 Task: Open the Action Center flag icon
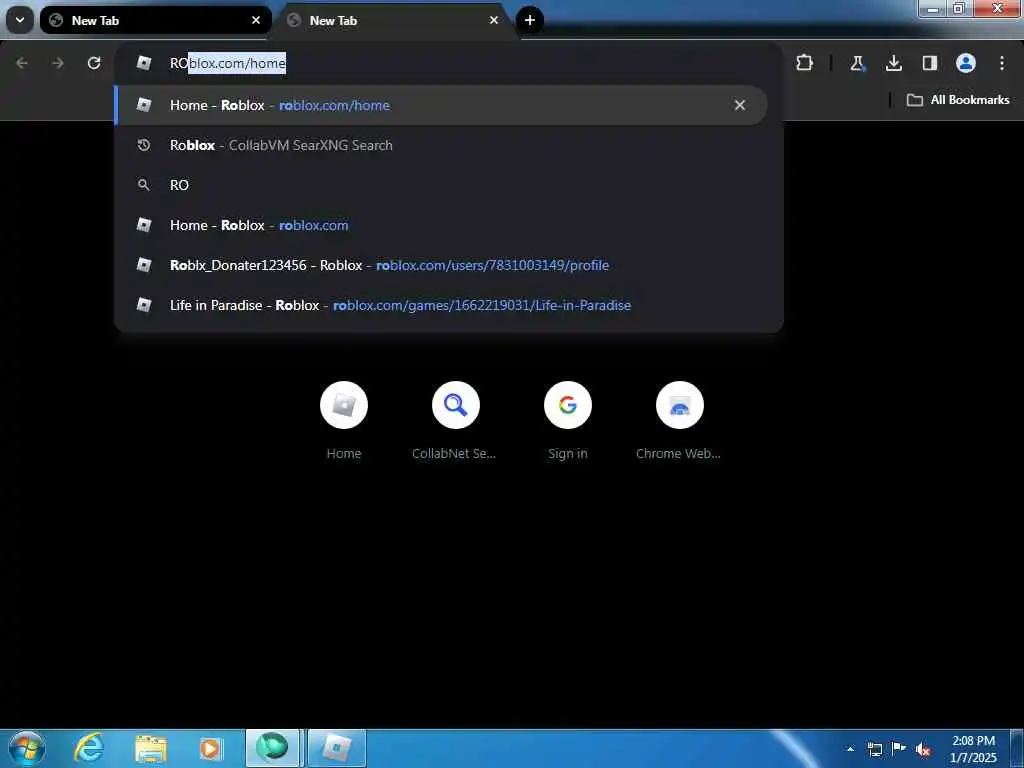coord(899,749)
